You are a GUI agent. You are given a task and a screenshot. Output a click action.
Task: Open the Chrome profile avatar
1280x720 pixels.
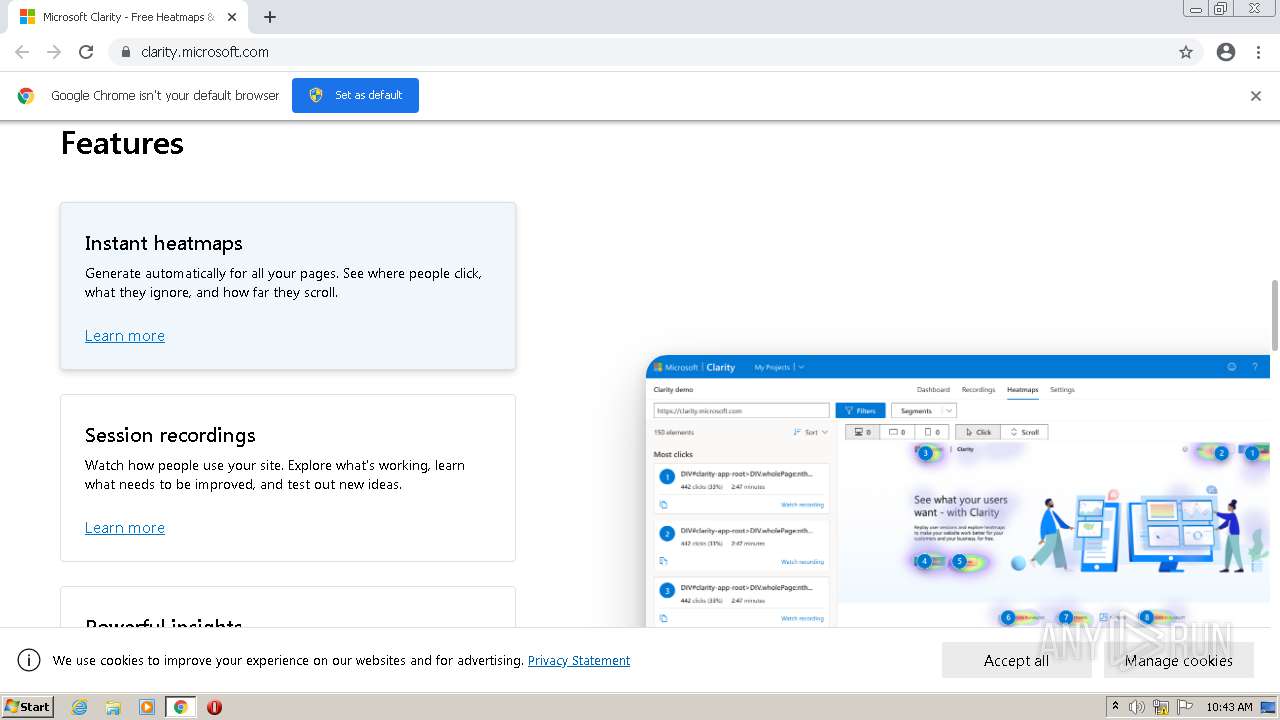(x=1226, y=52)
